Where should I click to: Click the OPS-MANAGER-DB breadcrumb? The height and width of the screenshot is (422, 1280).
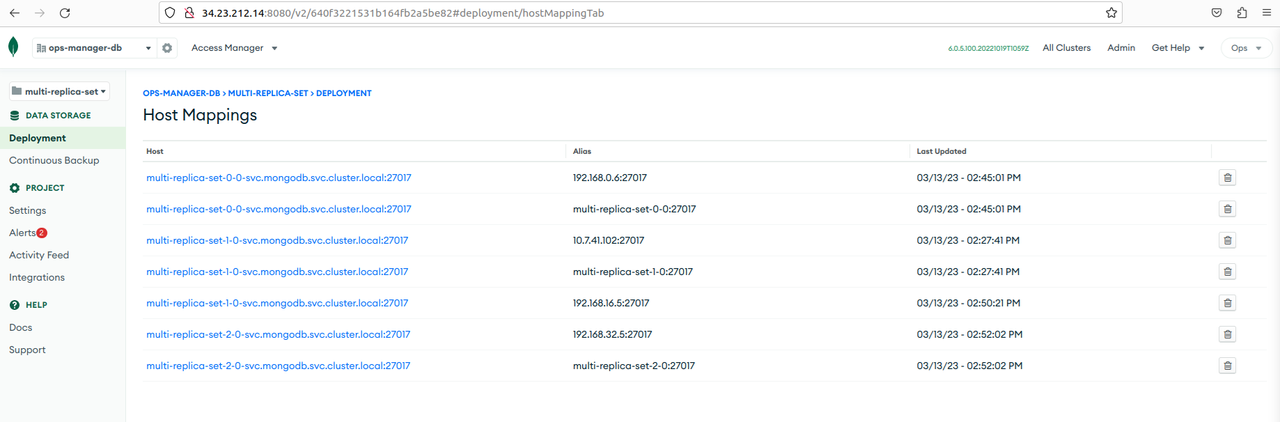(181, 93)
